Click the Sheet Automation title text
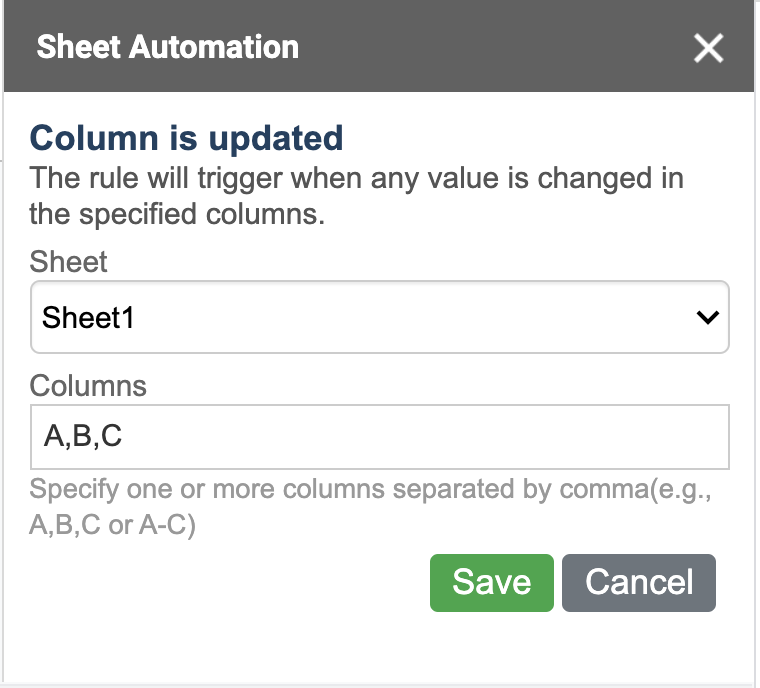 coord(167,47)
